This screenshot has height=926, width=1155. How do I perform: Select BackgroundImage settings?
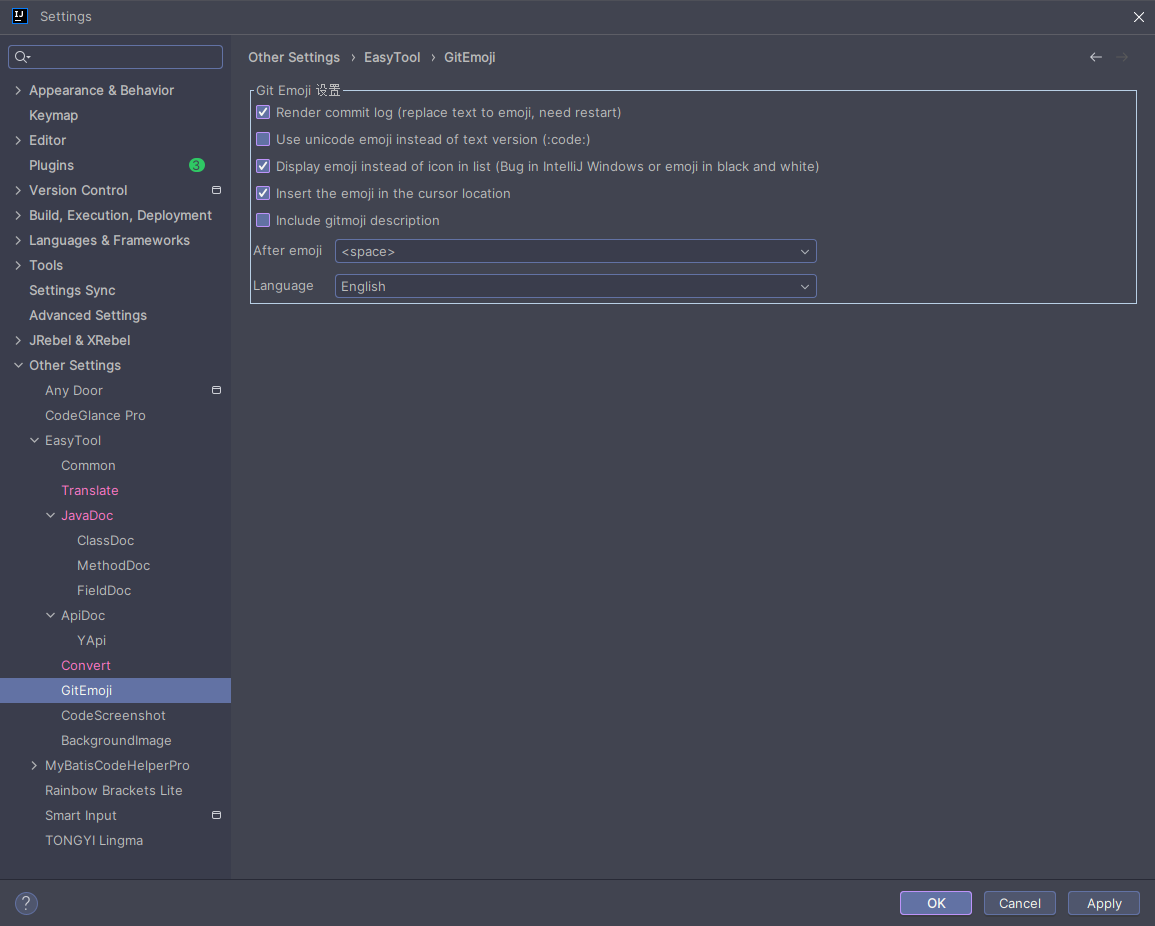116,740
